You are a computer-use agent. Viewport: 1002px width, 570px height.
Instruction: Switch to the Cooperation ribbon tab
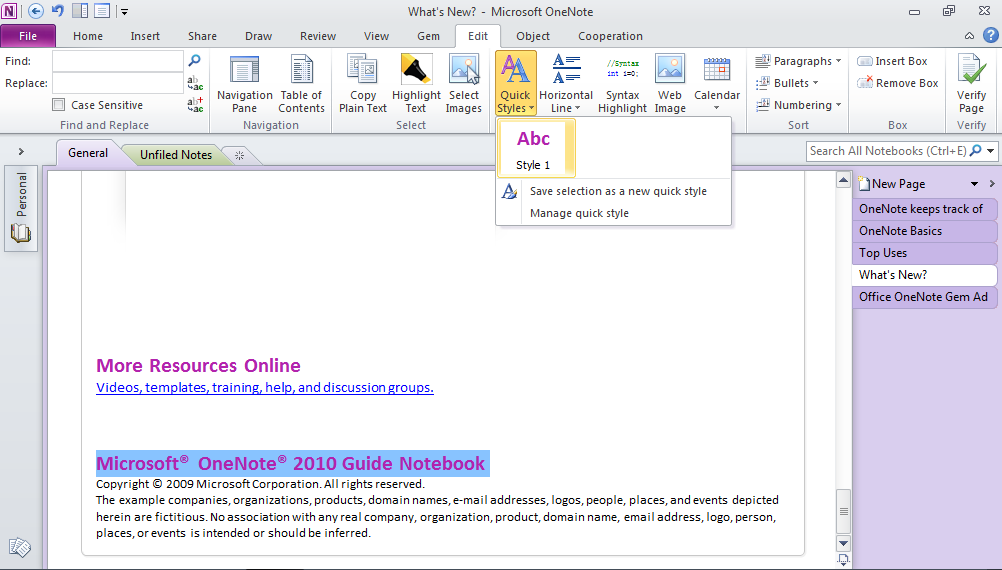coord(610,36)
